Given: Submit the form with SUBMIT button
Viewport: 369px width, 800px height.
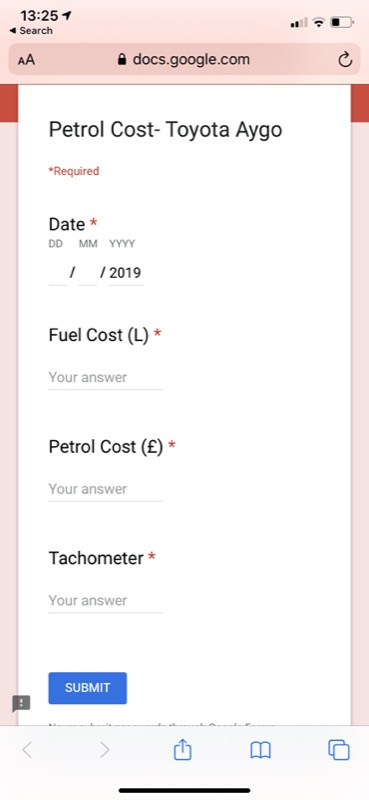Looking at the screenshot, I should [x=88, y=688].
